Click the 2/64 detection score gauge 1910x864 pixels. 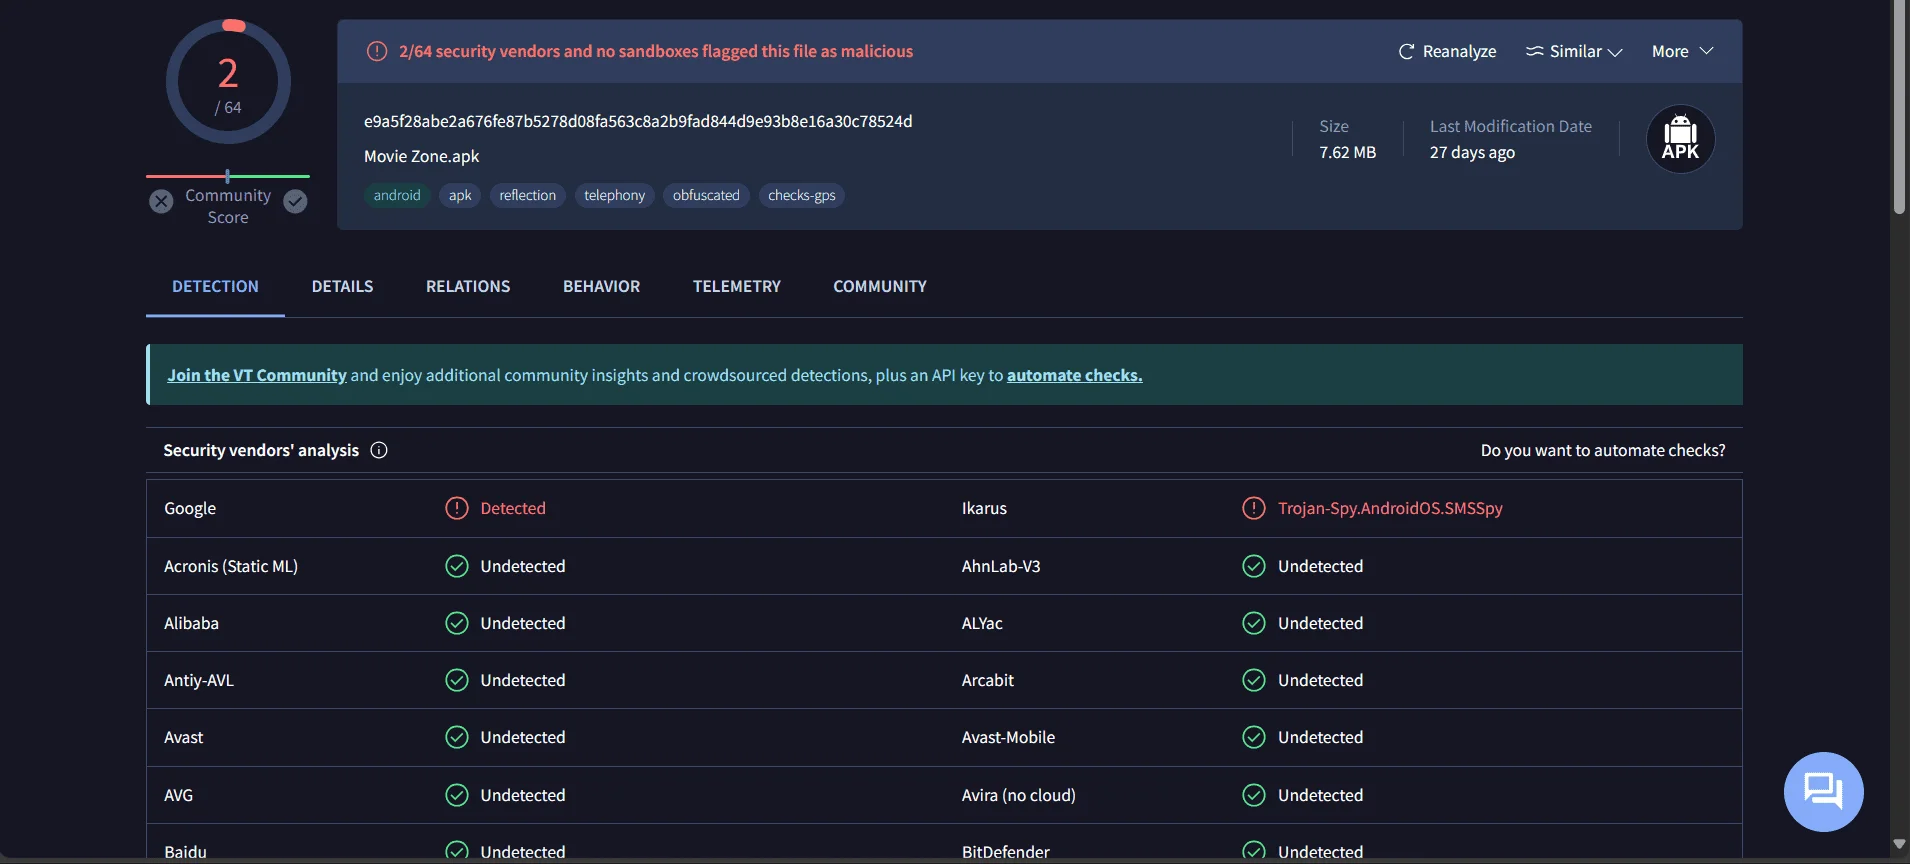[x=228, y=82]
